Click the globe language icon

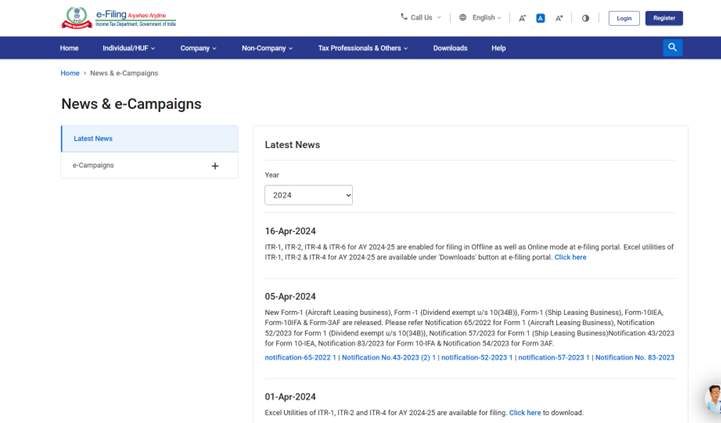click(x=463, y=18)
